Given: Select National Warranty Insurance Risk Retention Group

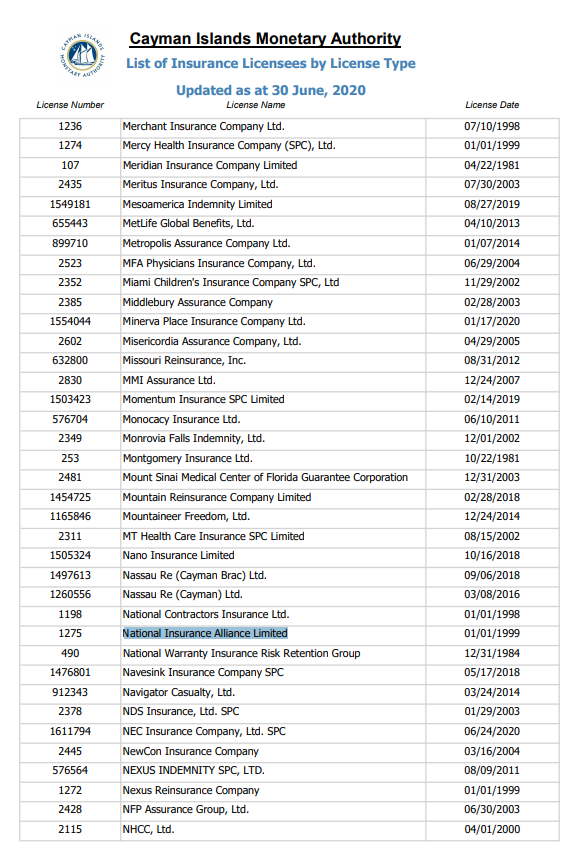Looking at the screenshot, I should coord(242,654).
